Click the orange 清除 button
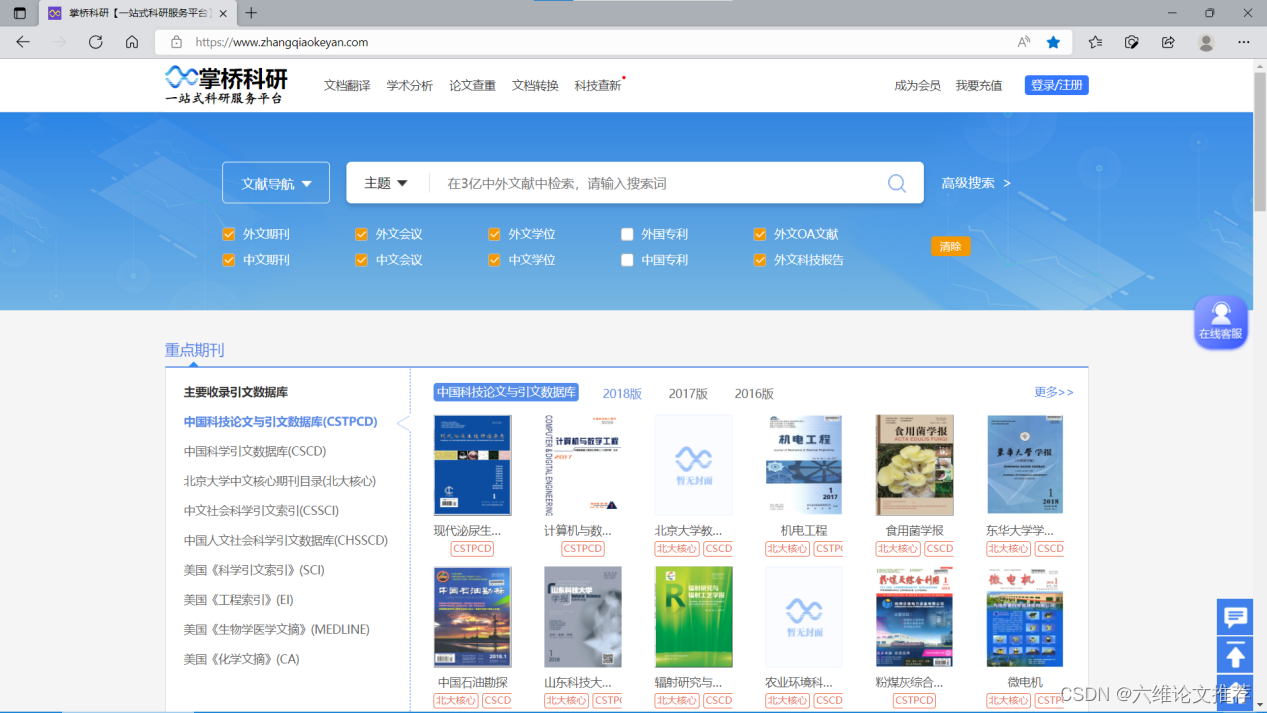Viewport: 1267px width, 713px height. click(950, 246)
